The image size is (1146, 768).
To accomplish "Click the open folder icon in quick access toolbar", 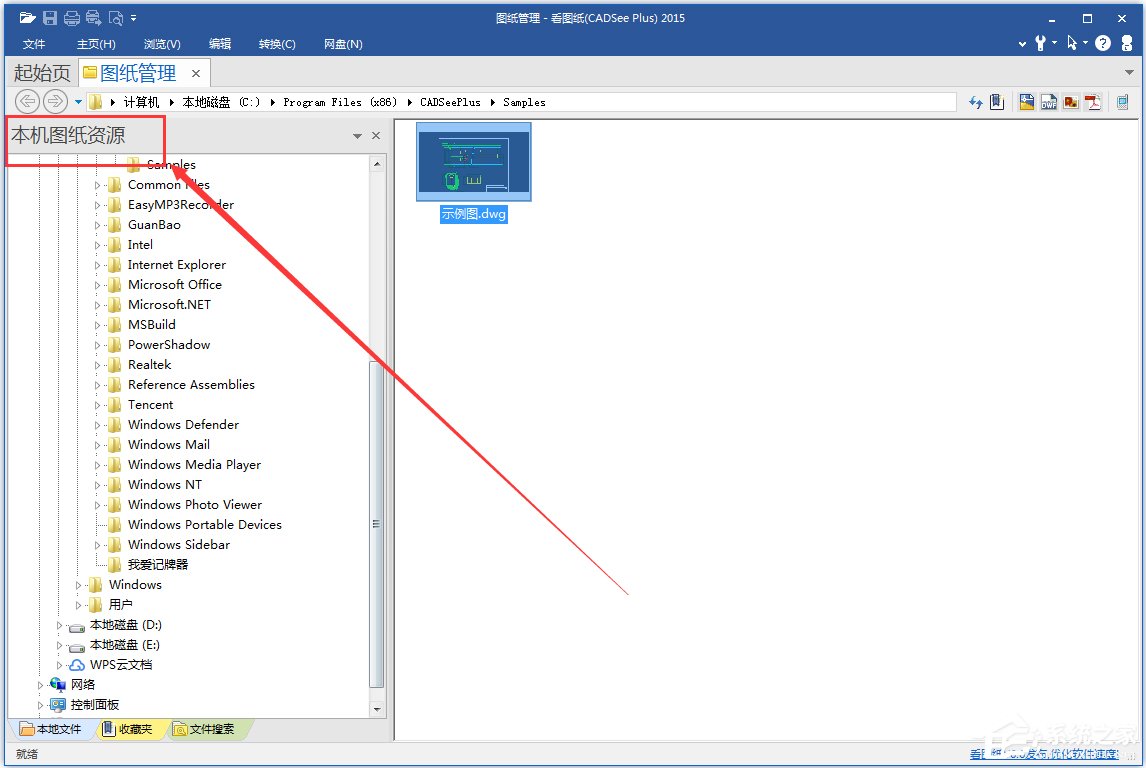I will pyautogui.click(x=27, y=18).
